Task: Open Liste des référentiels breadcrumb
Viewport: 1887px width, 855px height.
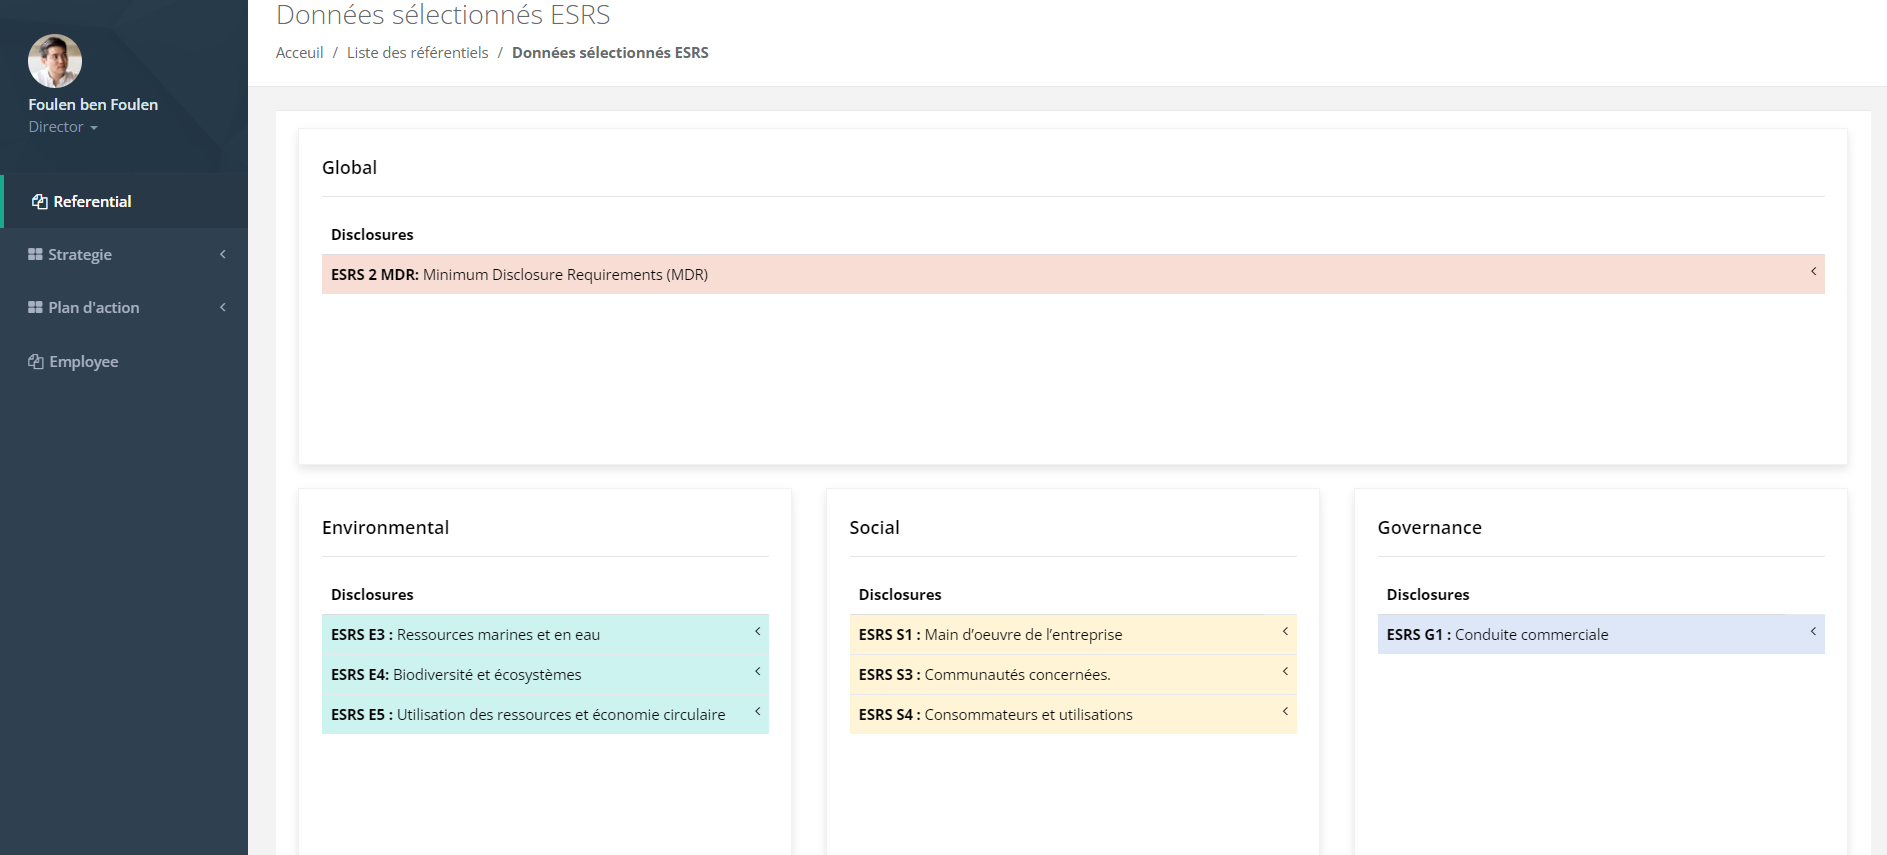Action: click(x=417, y=53)
